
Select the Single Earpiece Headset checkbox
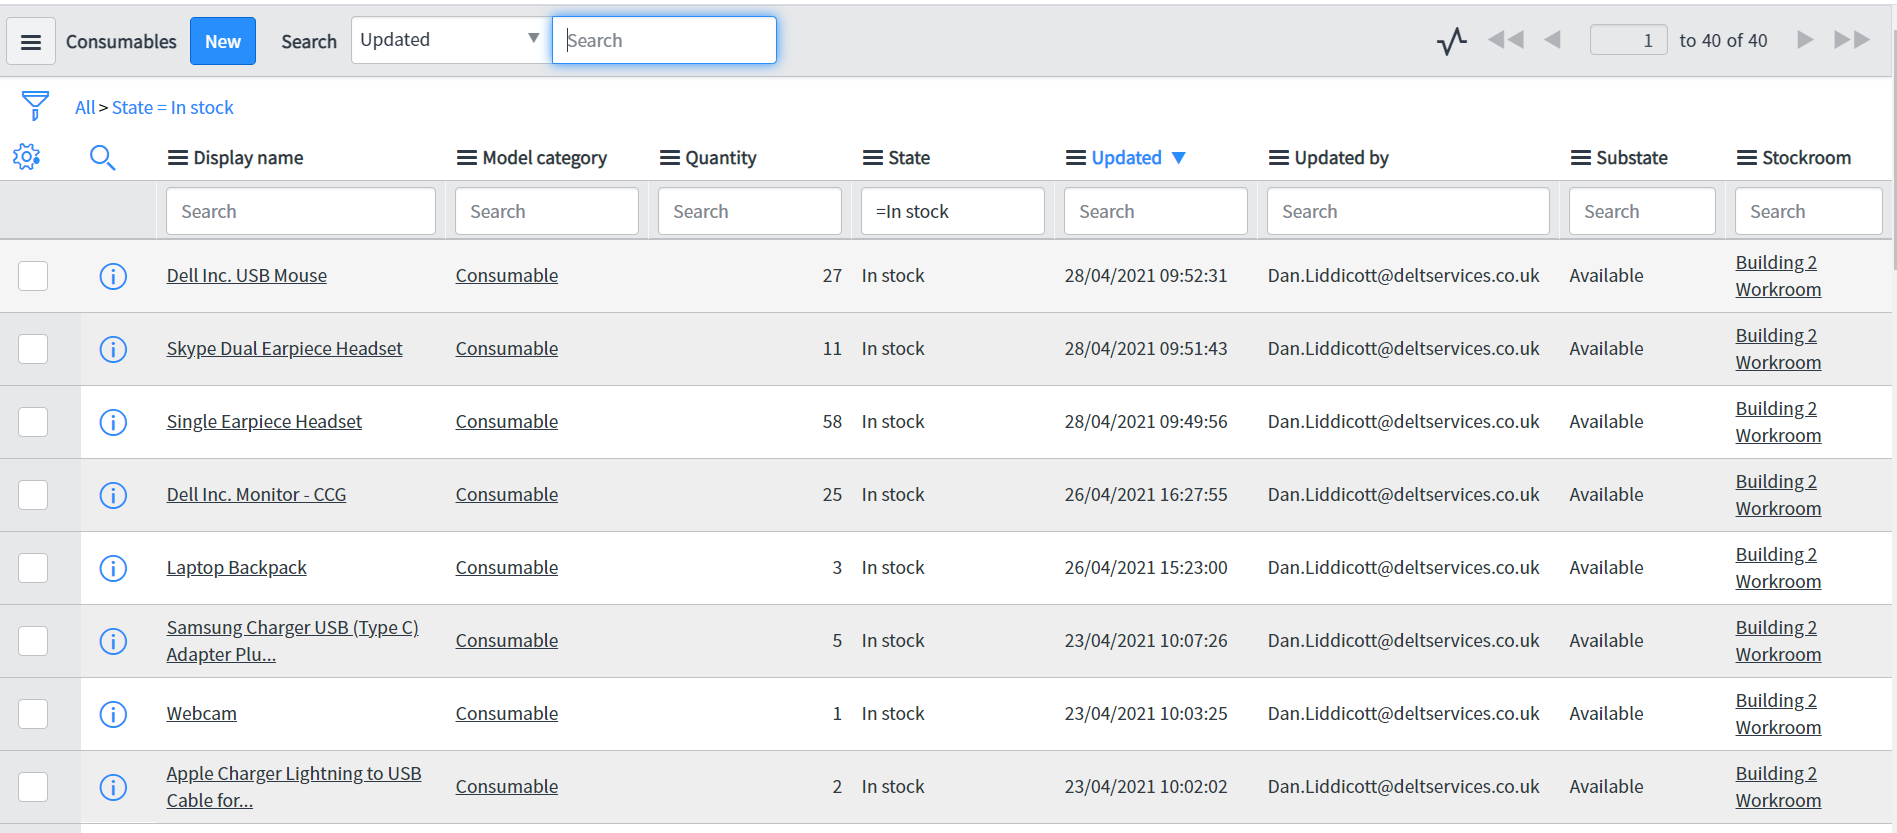point(33,422)
